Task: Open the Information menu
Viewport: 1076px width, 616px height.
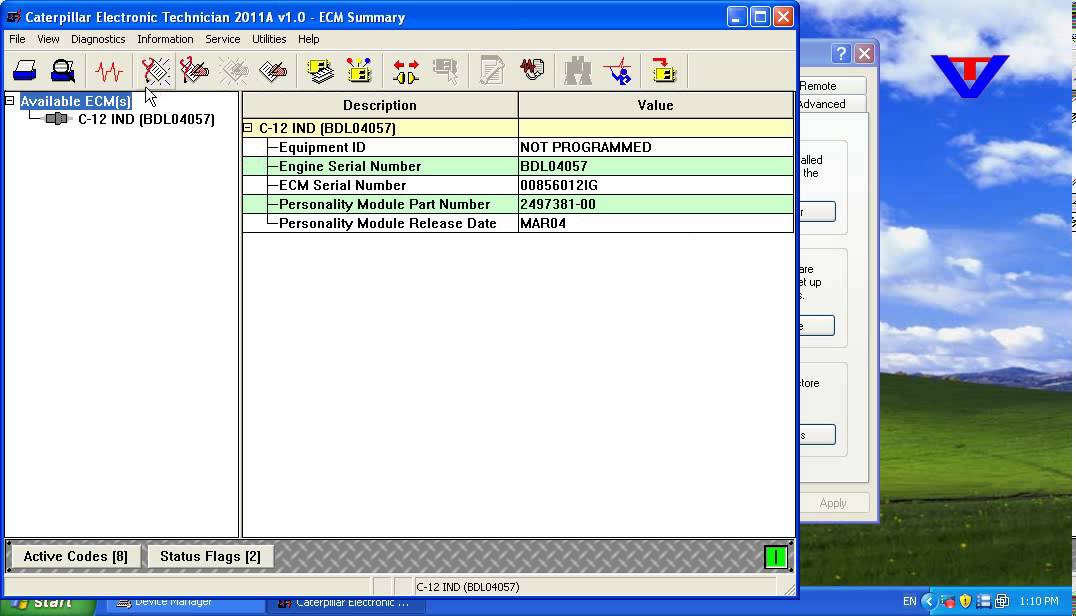Action: pos(165,39)
